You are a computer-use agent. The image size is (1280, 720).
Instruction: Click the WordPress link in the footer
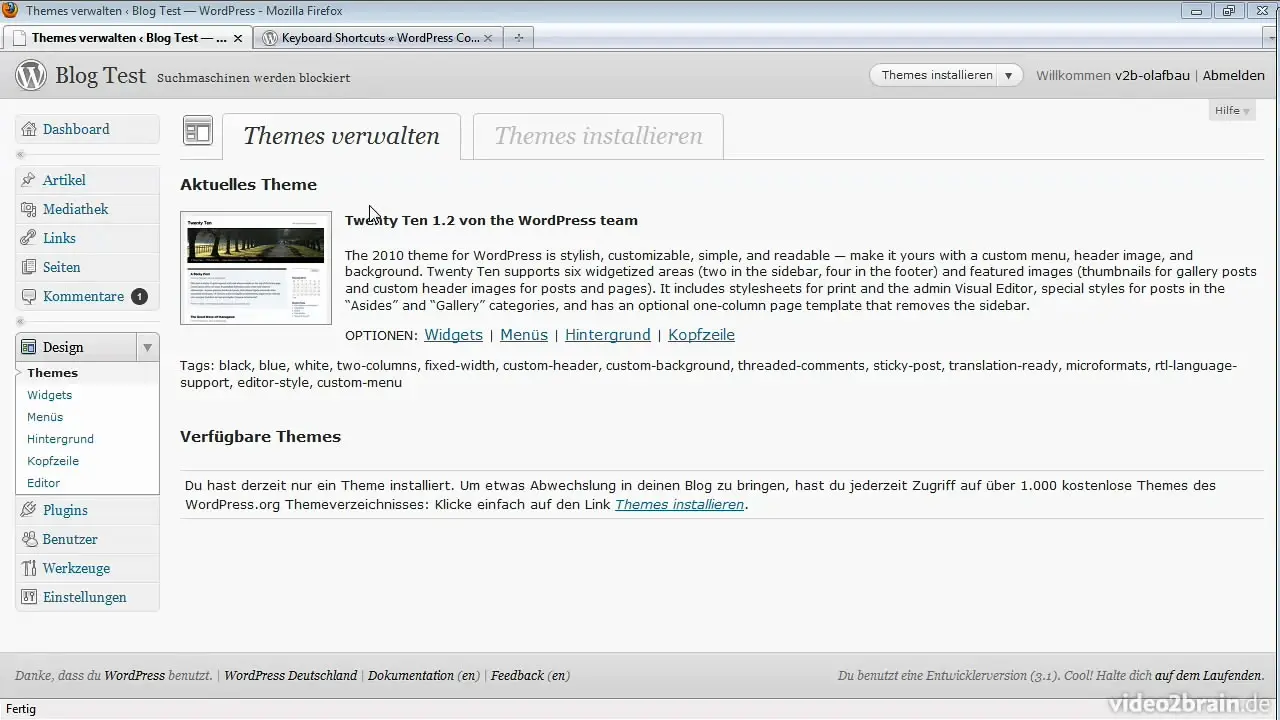134,676
